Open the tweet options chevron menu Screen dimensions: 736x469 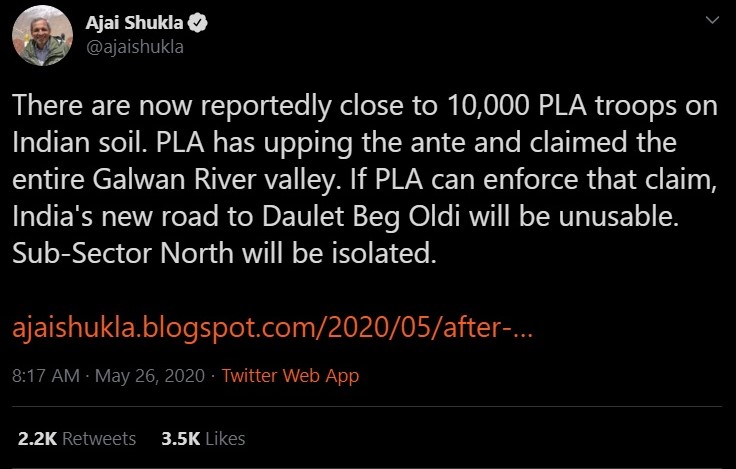coord(711,20)
